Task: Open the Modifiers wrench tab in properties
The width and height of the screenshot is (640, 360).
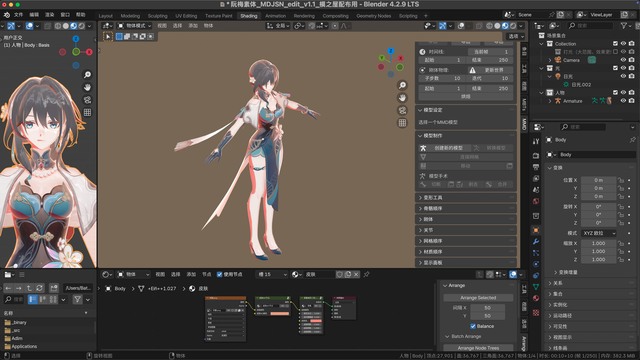Action: 536,241
